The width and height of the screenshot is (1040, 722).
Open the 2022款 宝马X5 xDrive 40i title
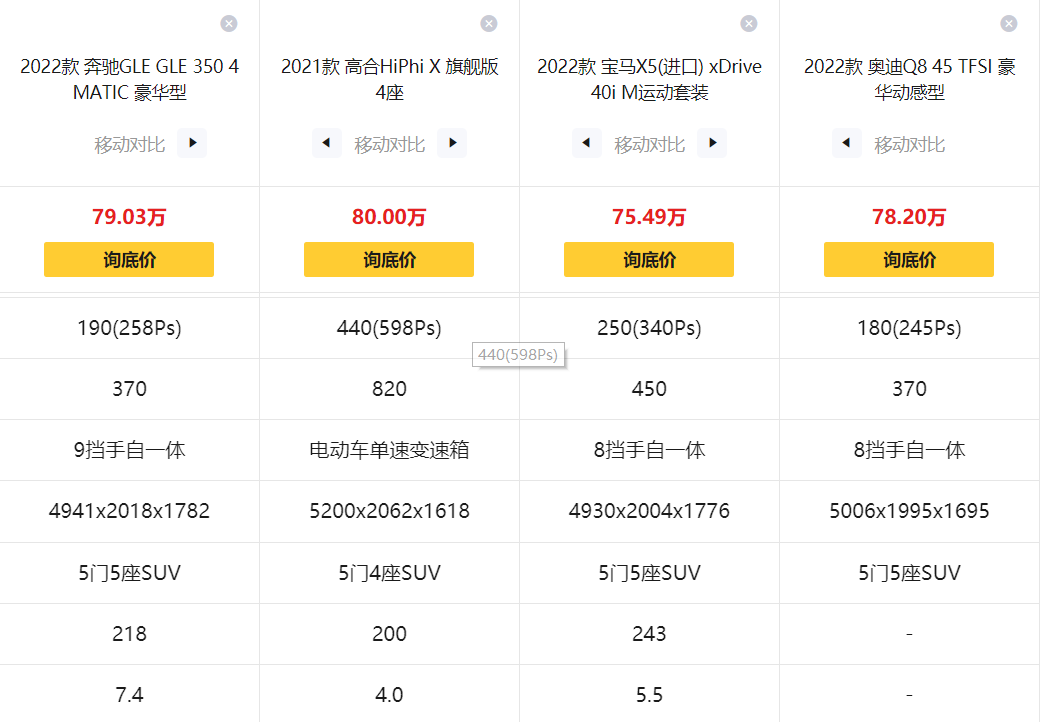point(649,80)
